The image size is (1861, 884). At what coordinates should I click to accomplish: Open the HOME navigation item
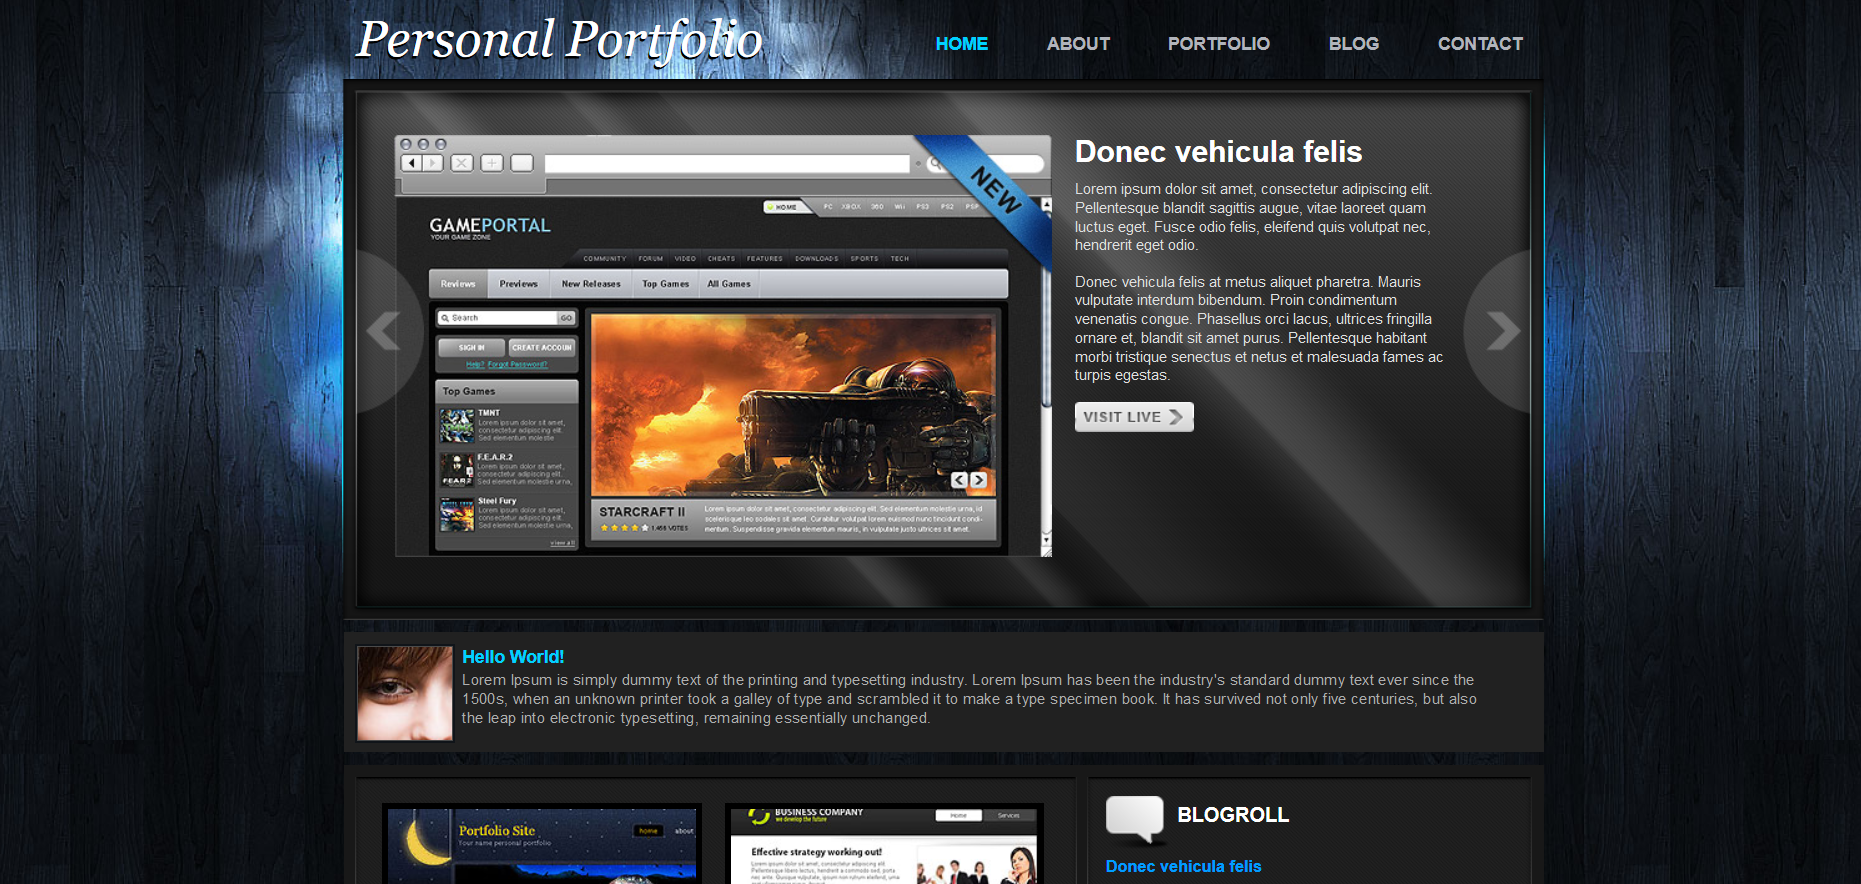tap(961, 44)
